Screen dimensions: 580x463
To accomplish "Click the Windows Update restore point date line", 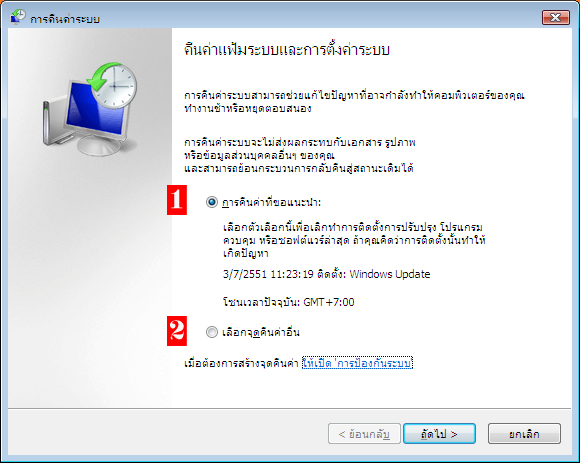I will tap(327, 274).
